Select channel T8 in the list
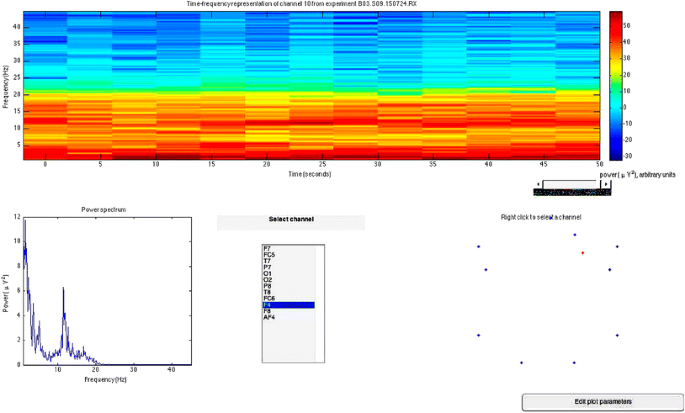The image size is (685, 413). click(x=288, y=292)
